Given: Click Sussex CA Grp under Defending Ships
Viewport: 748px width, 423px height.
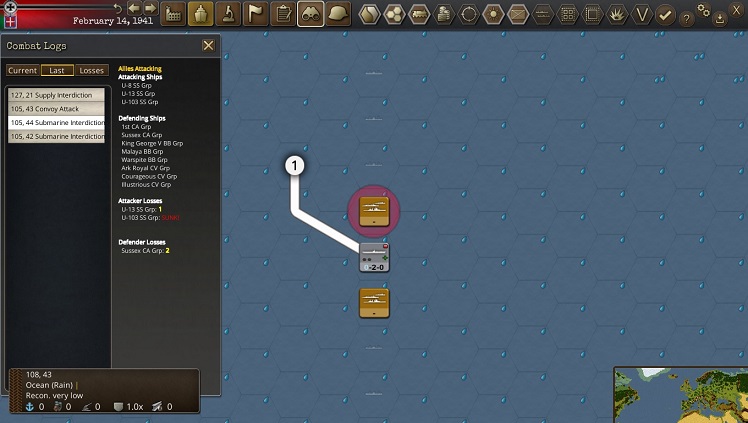Looking at the screenshot, I should pyautogui.click(x=142, y=135).
